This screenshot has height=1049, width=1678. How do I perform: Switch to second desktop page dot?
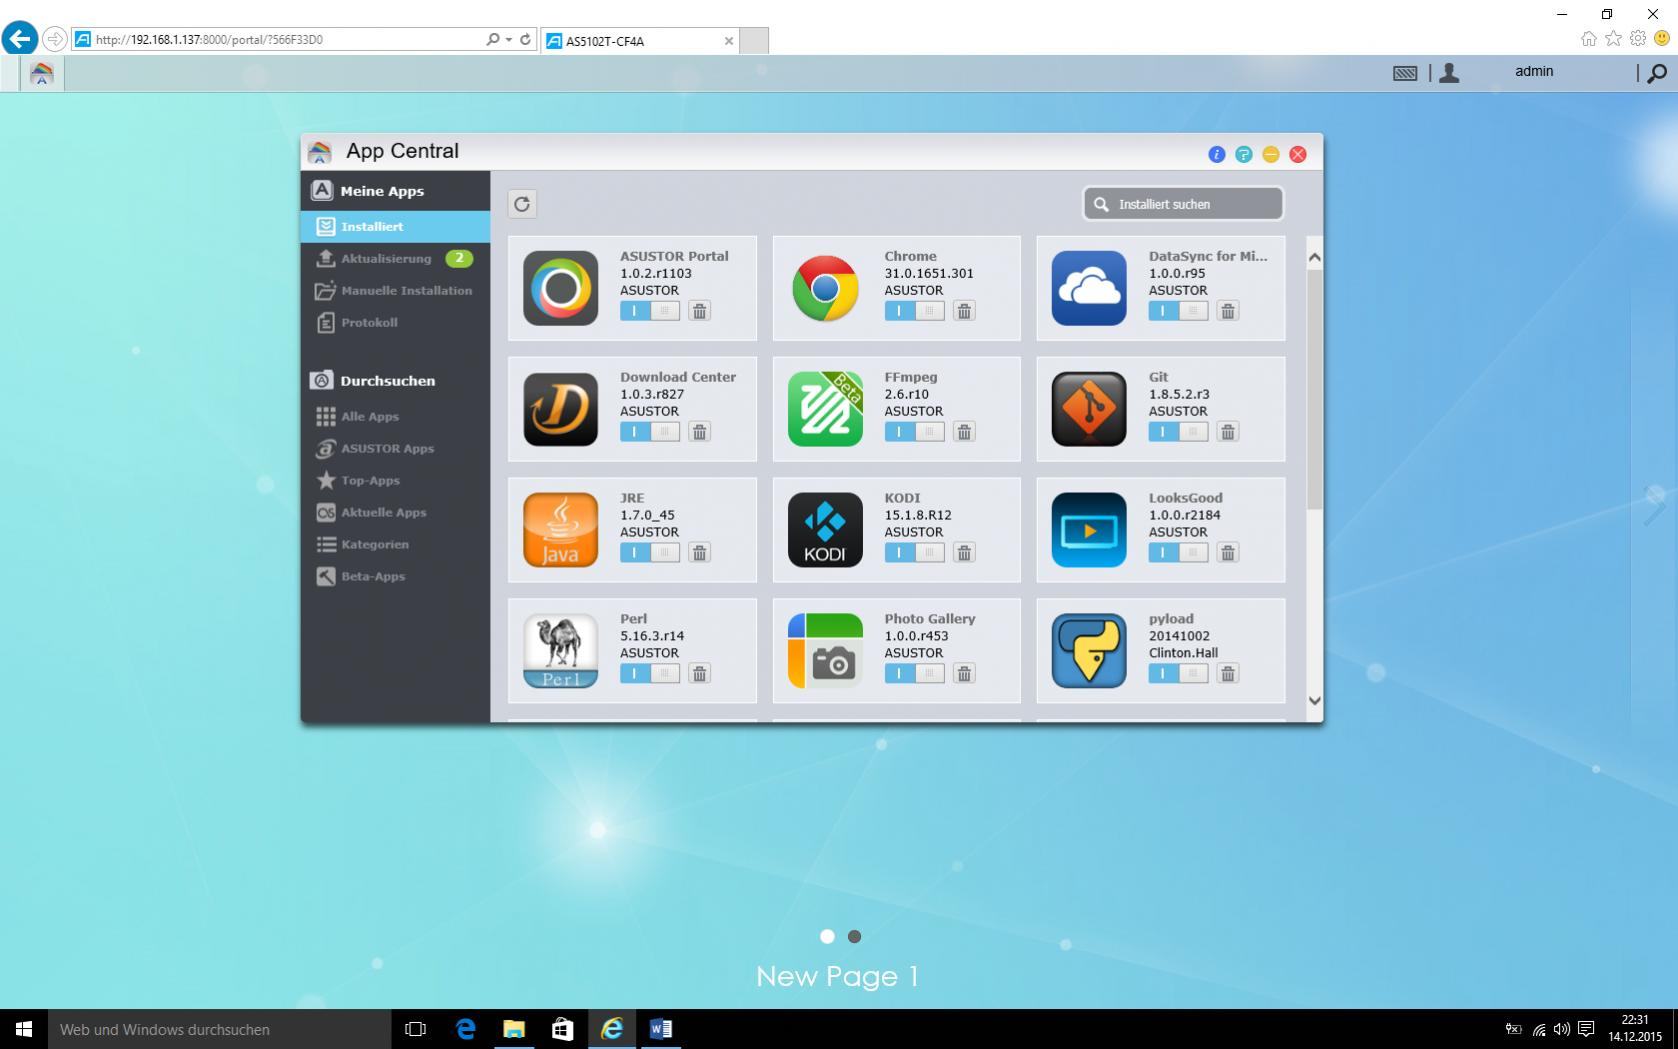click(854, 937)
